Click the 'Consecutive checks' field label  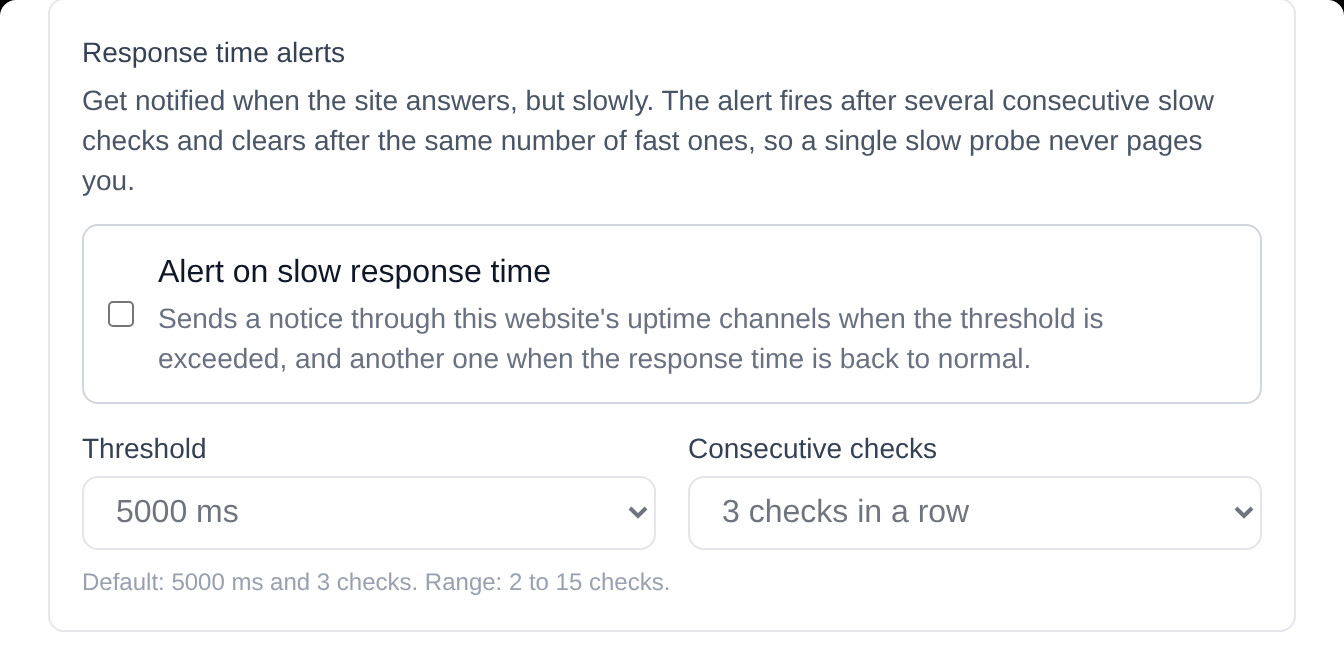pos(812,449)
